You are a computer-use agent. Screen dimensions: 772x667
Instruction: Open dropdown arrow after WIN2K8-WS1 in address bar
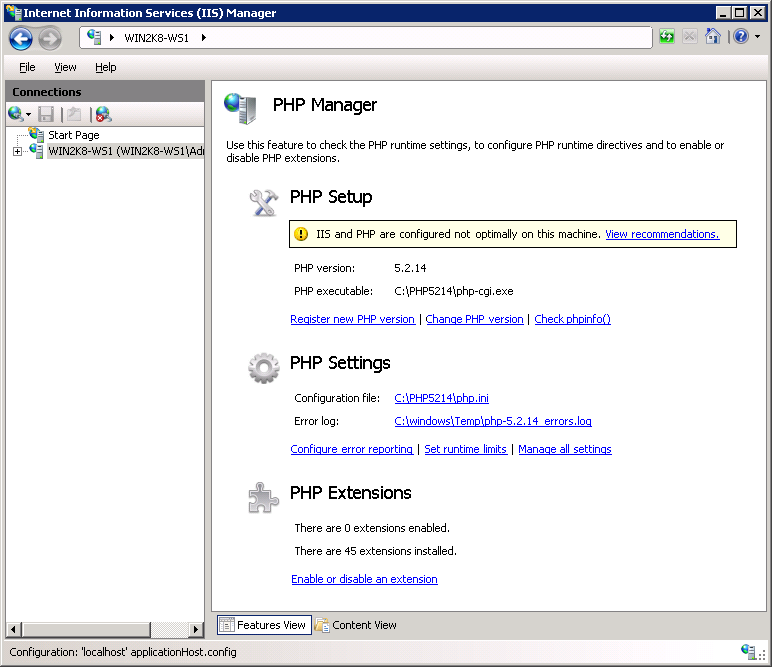(204, 38)
